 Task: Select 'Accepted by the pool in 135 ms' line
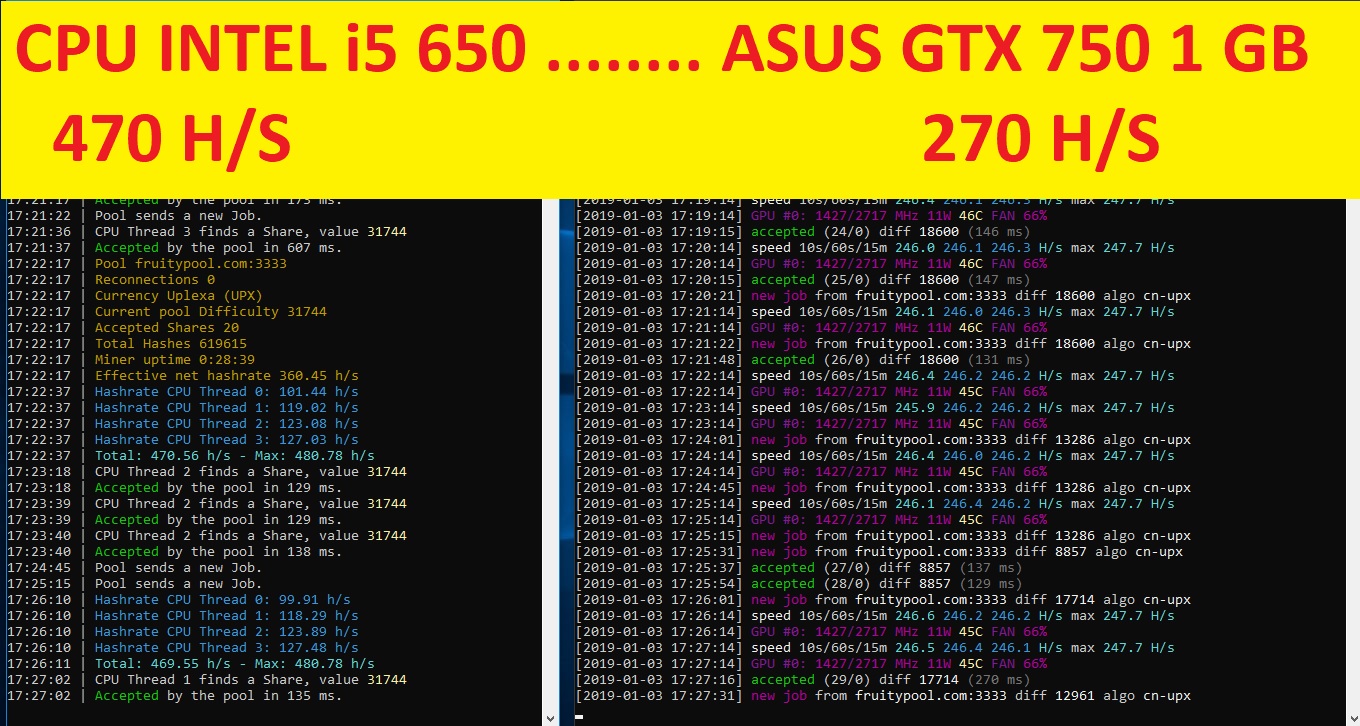click(x=175, y=696)
